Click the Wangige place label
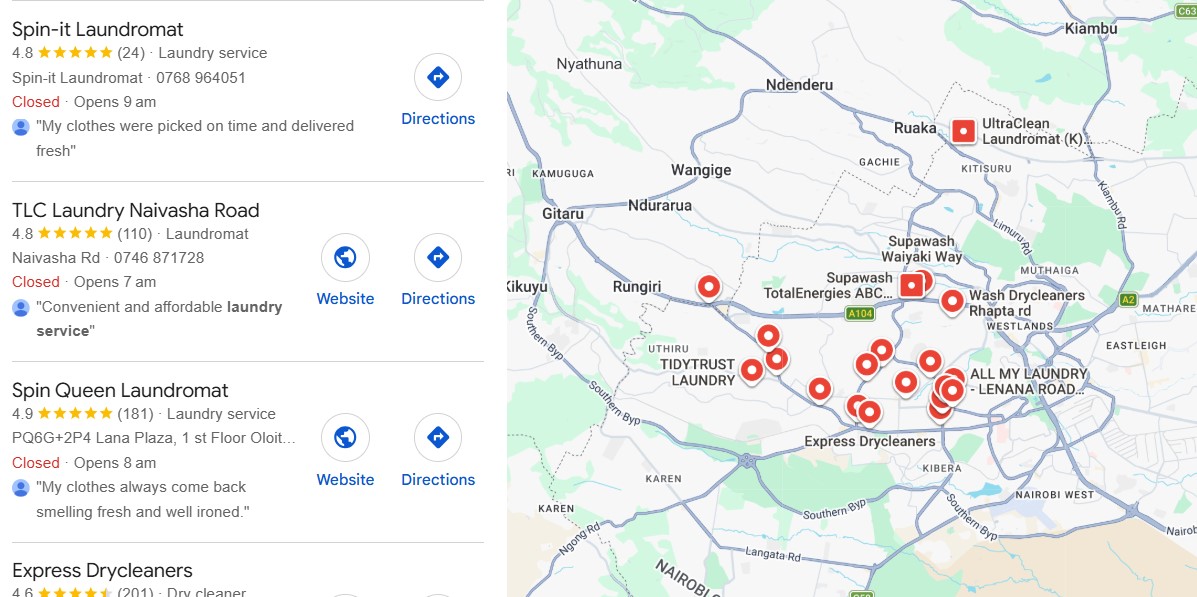1197x597 pixels. [x=701, y=170]
